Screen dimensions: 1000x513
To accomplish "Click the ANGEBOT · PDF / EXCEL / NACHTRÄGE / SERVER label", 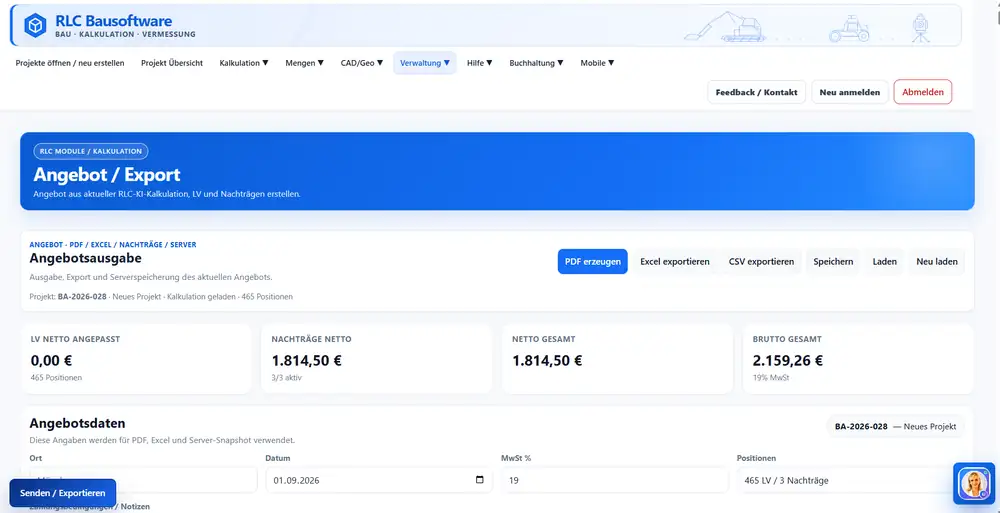I will tap(113, 244).
